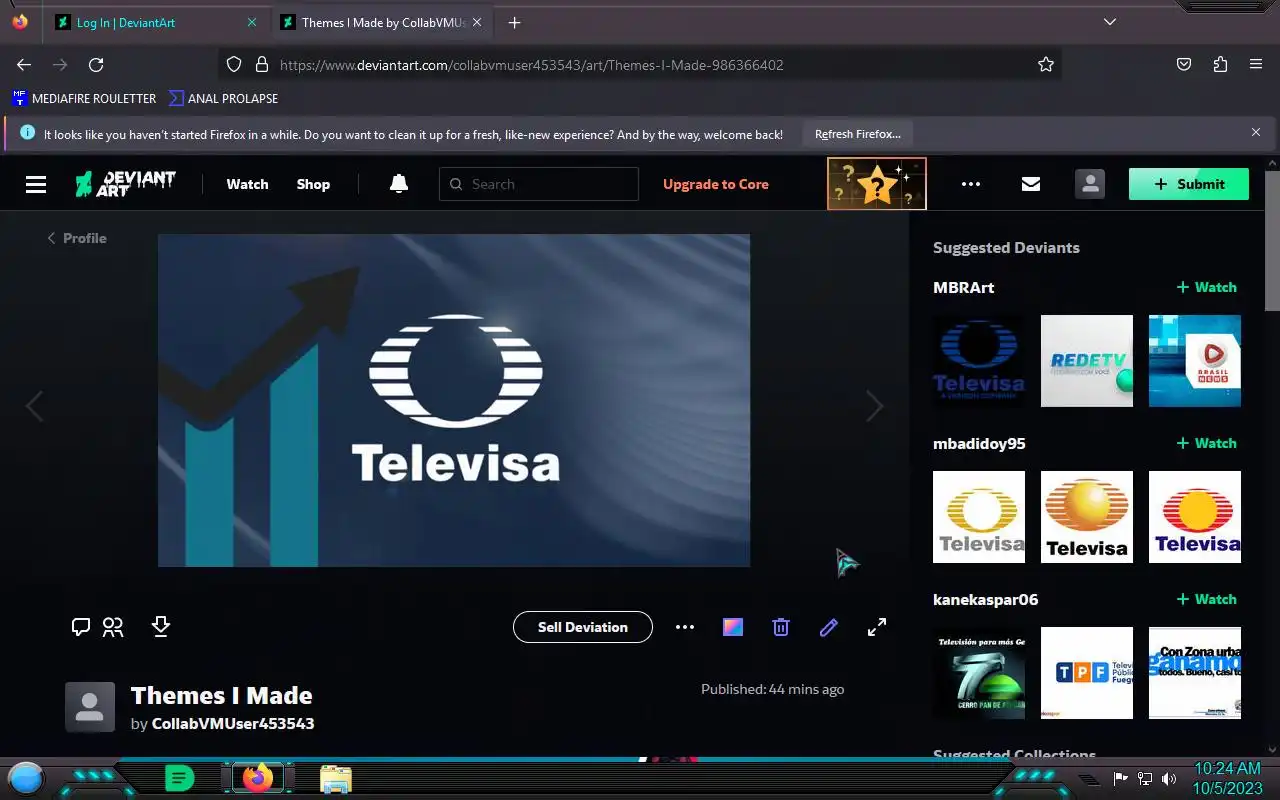Open orange globe Televisa thumbnail
1280x800 pixels.
[1087, 517]
